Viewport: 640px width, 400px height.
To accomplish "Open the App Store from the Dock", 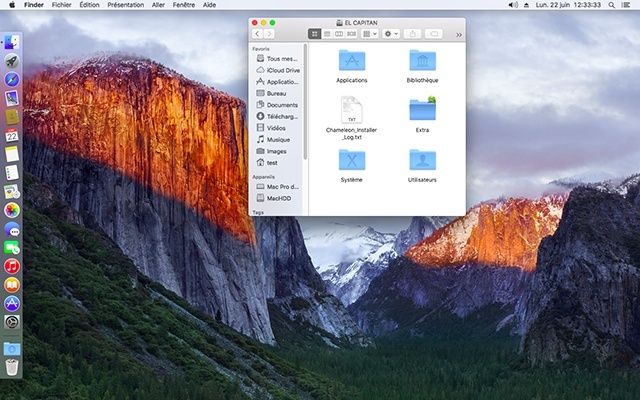I will click(12, 304).
